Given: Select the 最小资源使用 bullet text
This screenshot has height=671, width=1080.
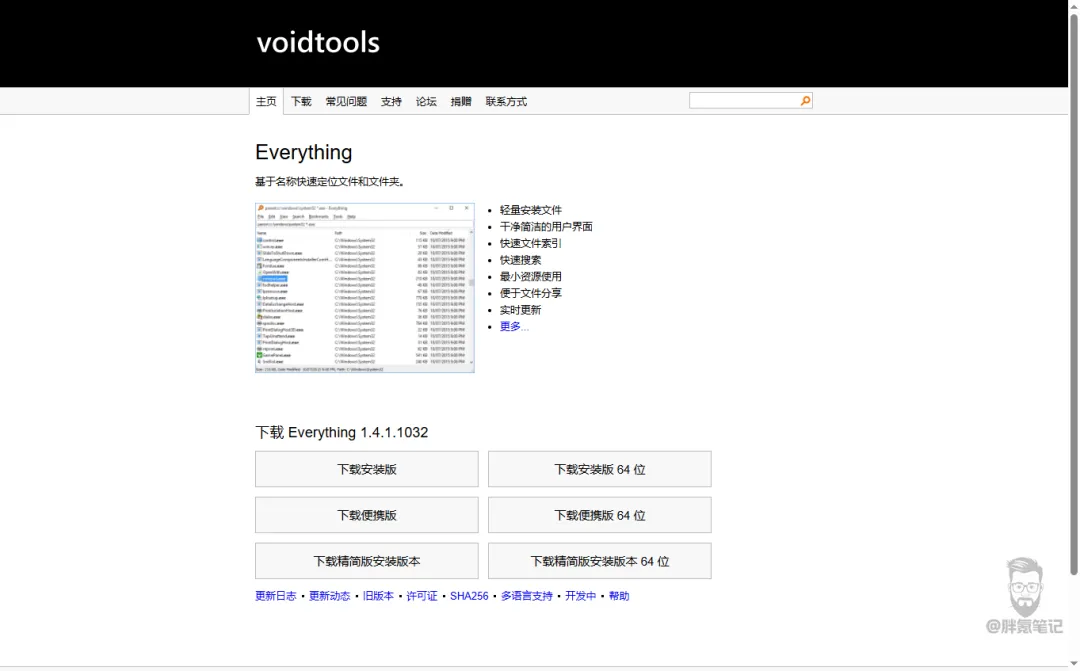Looking at the screenshot, I should pos(530,276).
